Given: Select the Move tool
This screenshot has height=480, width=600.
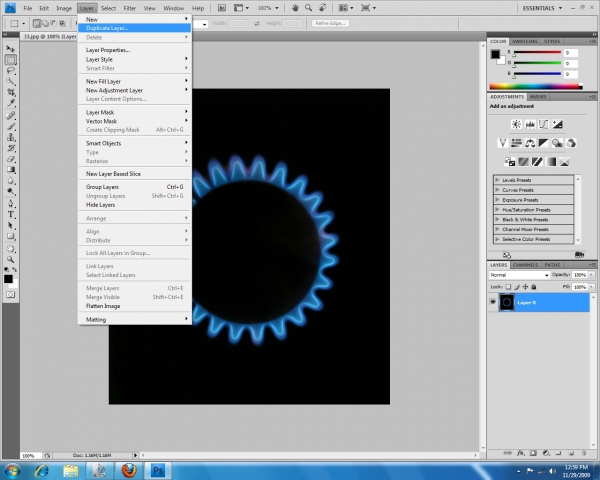Looking at the screenshot, I should coord(11,49).
